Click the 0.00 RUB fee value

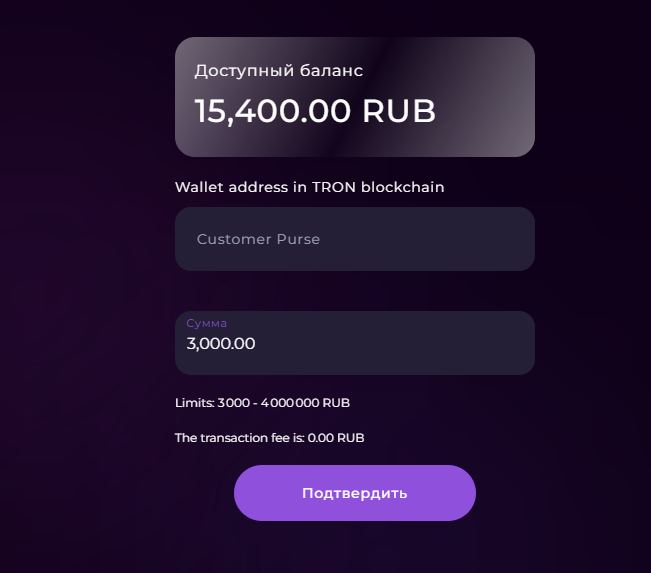point(336,438)
